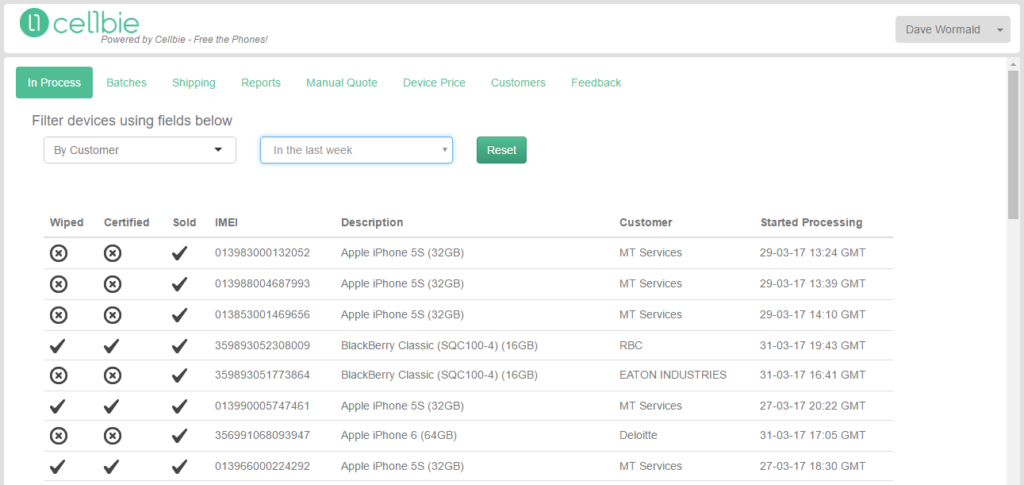Click the Description column header
Screen dimensions: 1024x485
(372, 223)
